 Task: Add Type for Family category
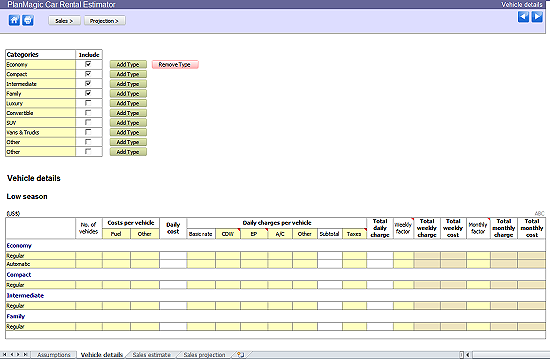[128, 94]
